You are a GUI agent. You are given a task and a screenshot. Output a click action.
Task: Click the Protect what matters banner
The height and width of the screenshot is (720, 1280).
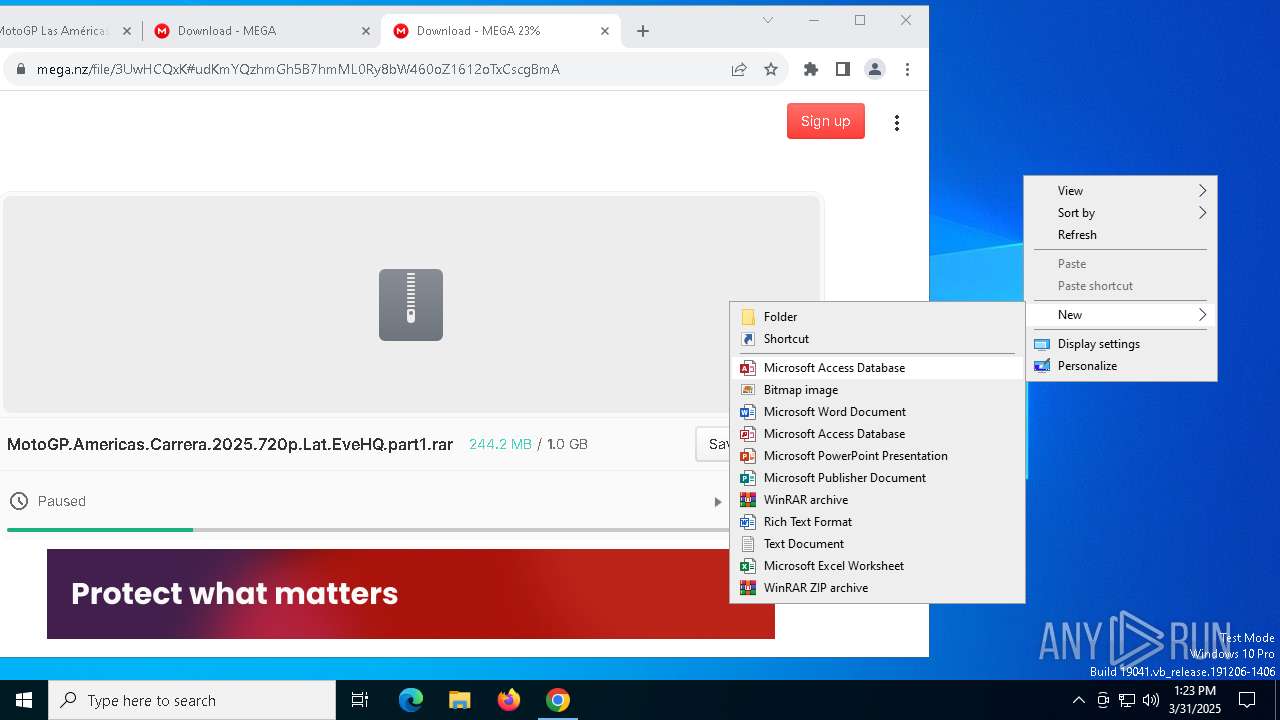pyautogui.click(x=411, y=594)
